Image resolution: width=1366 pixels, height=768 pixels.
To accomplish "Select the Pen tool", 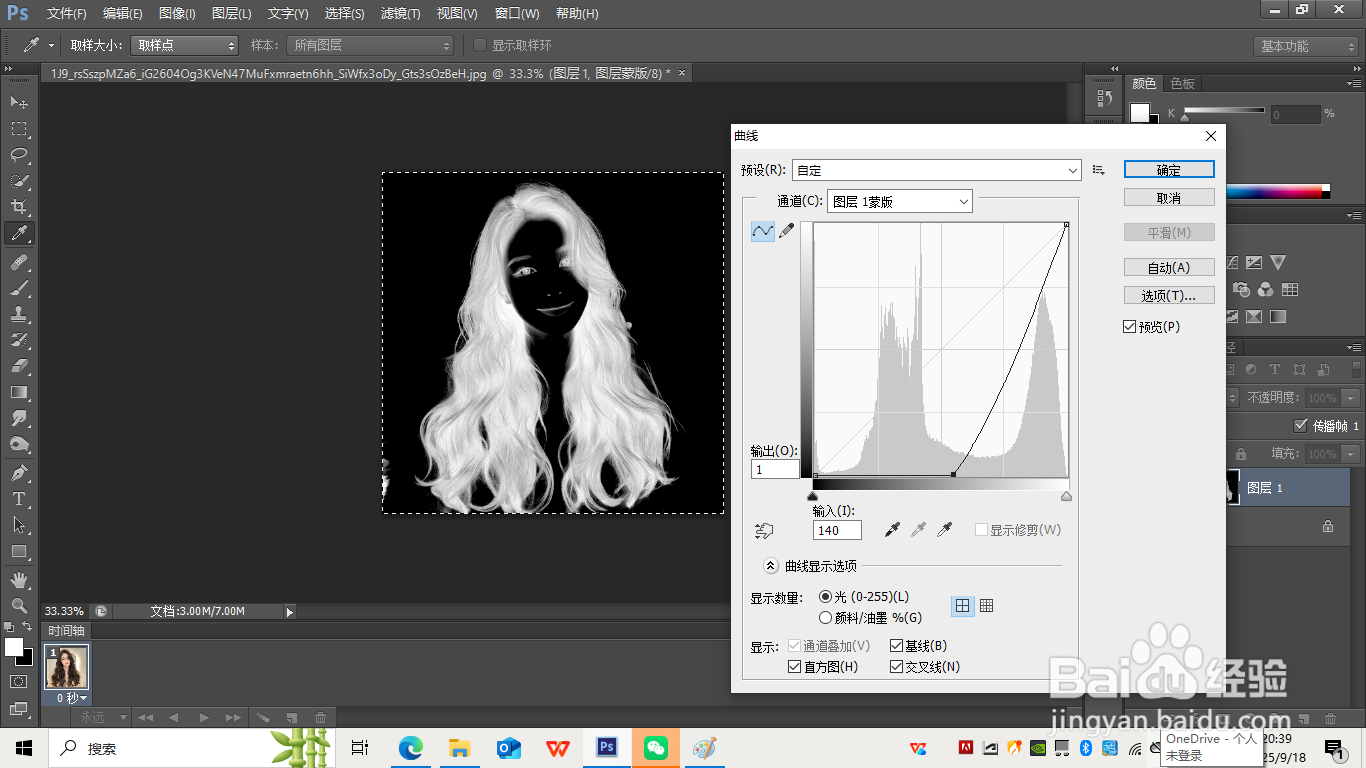I will point(19,473).
